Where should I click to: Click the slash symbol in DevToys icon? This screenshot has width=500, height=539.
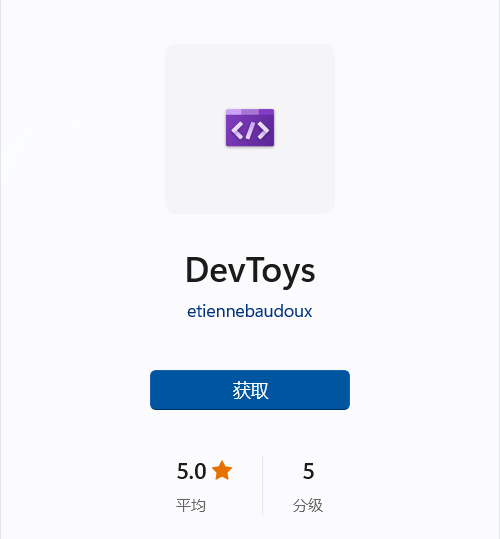tap(250, 131)
